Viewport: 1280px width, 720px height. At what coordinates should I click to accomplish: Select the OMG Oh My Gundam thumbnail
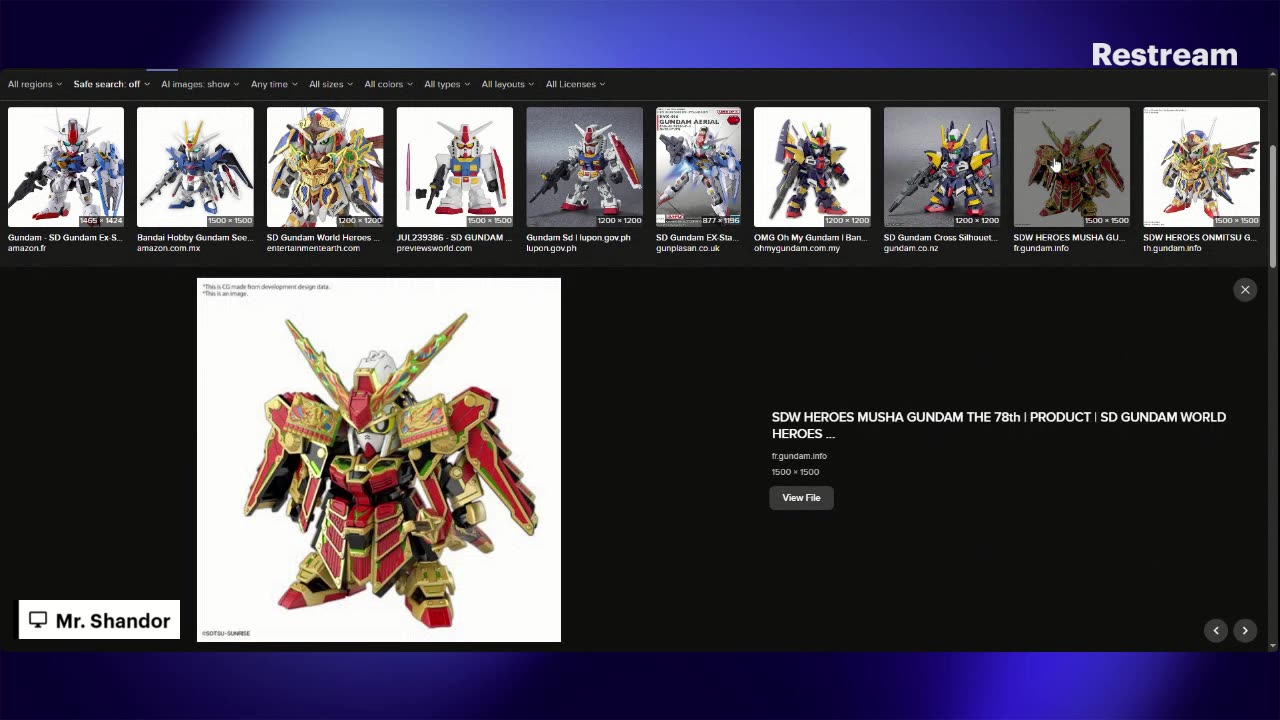point(812,167)
